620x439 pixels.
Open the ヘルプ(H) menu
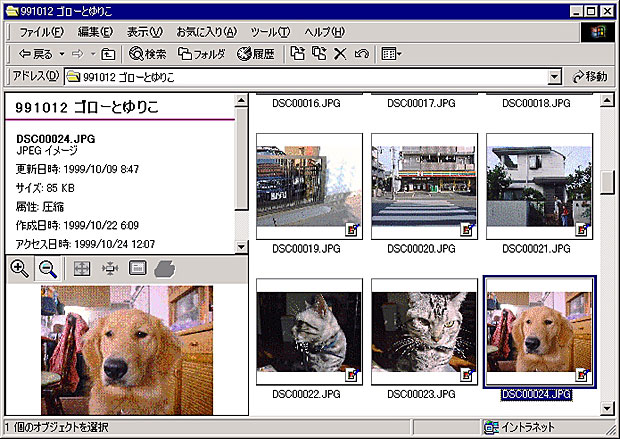pyautogui.click(x=324, y=32)
